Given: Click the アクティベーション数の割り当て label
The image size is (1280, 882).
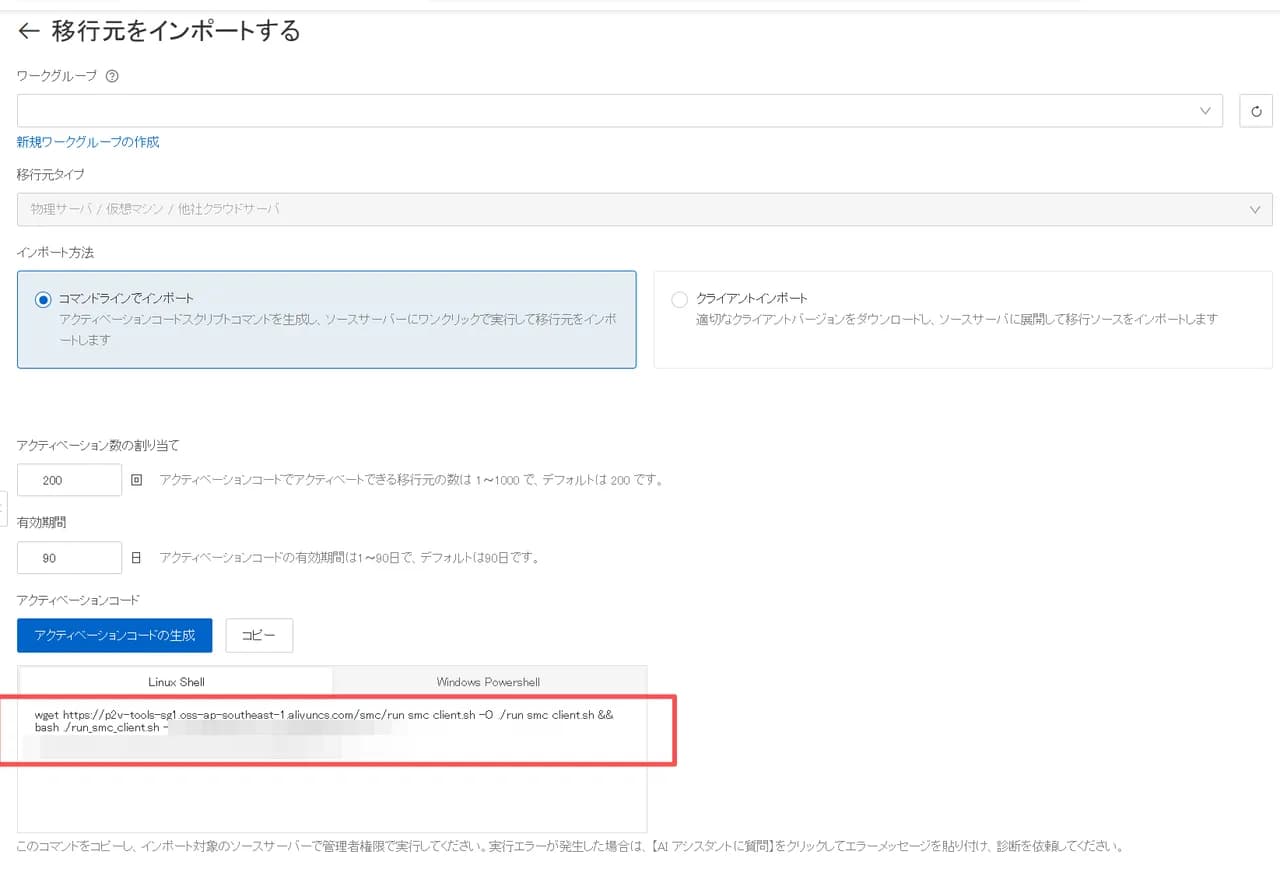Looking at the screenshot, I should coord(98,445).
